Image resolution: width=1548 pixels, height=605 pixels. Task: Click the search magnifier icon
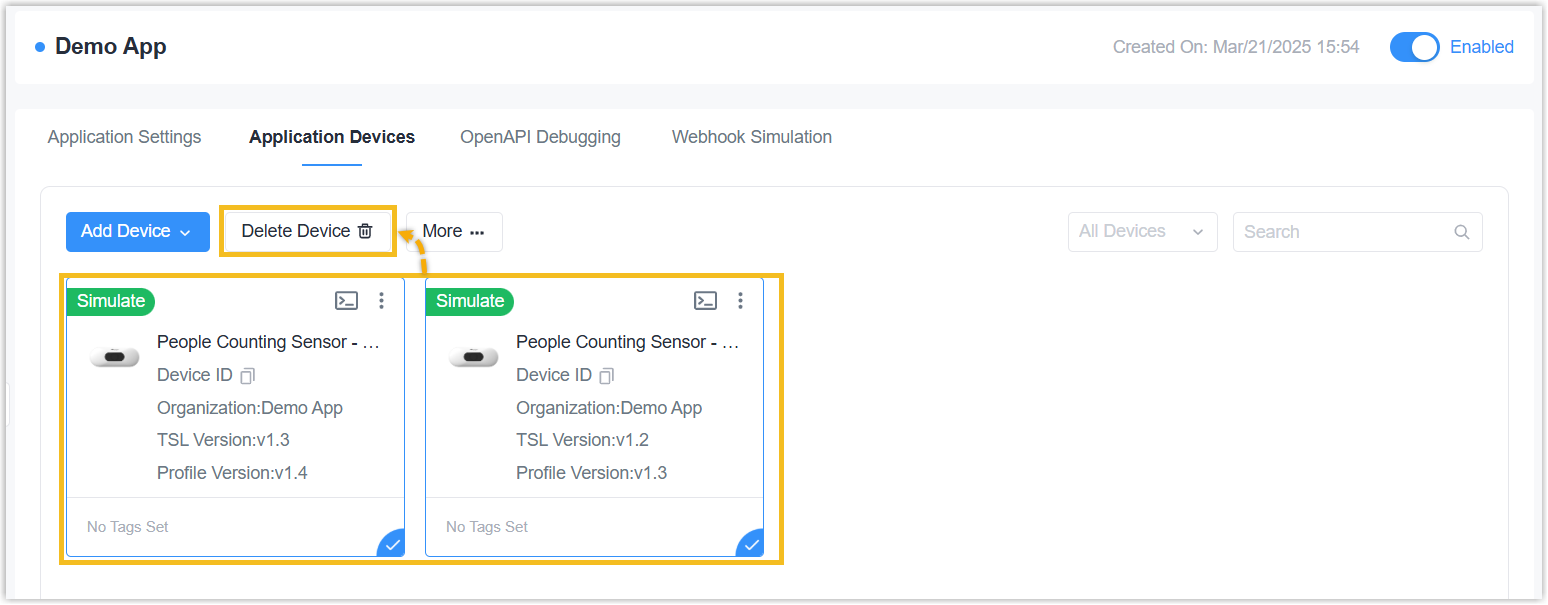(x=1461, y=232)
